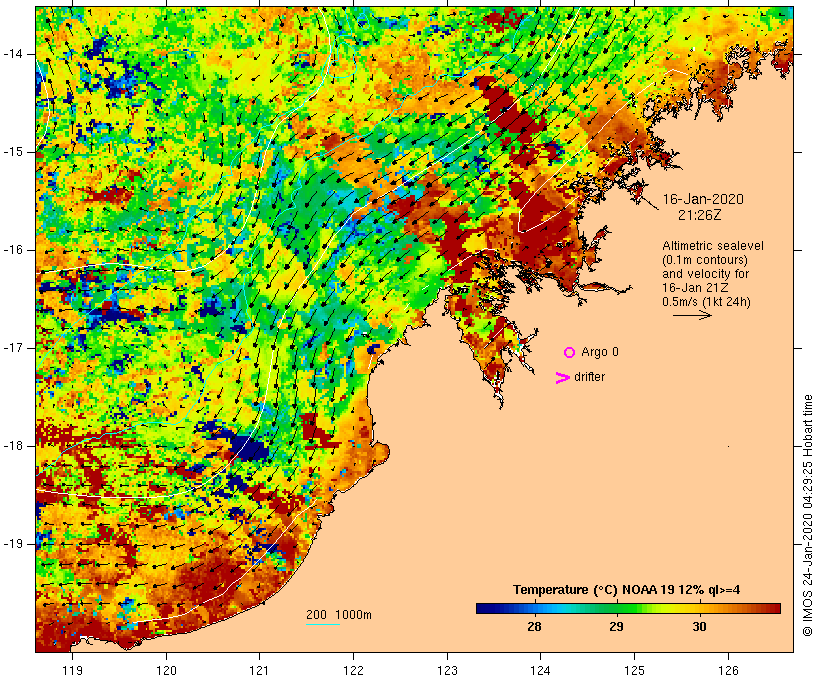The image size is (820, 680).
Task: Click the '(0.1m contours)' legend text
Action: tap(705, 260)
